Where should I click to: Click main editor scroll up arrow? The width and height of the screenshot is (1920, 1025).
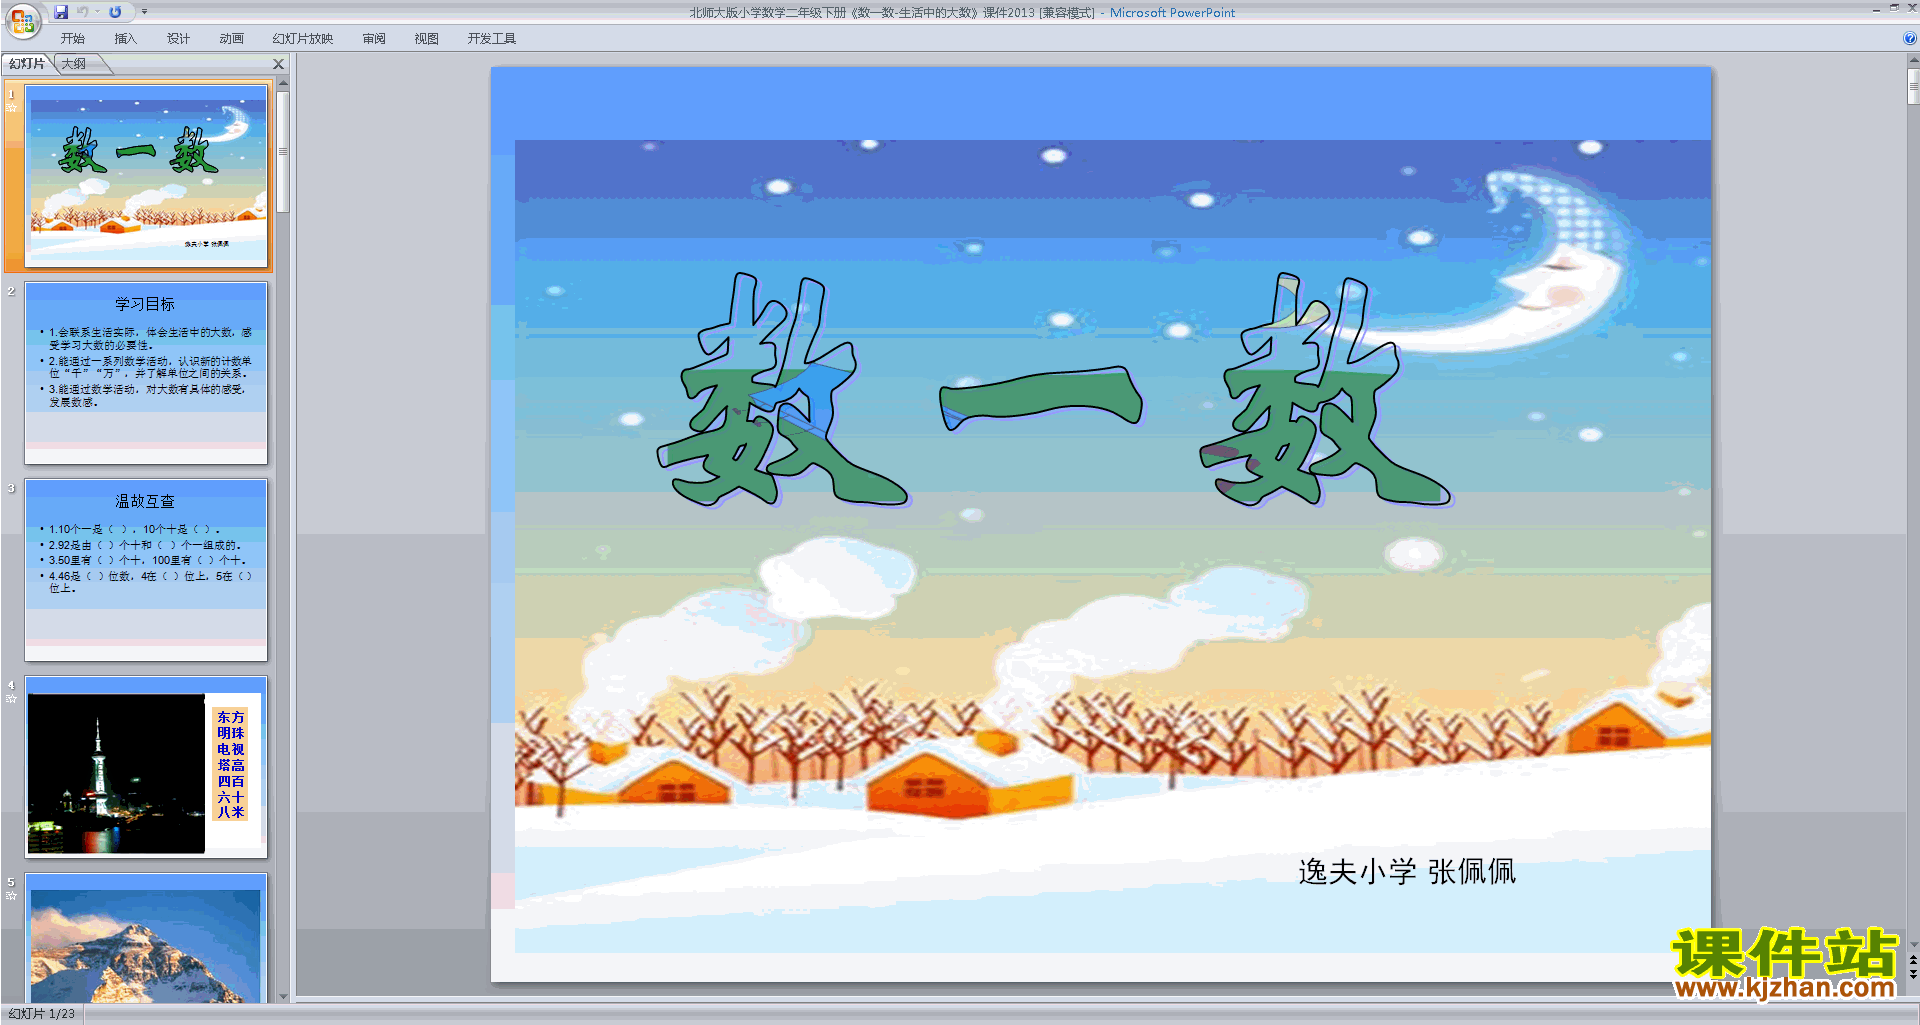tap(1913, 60)
